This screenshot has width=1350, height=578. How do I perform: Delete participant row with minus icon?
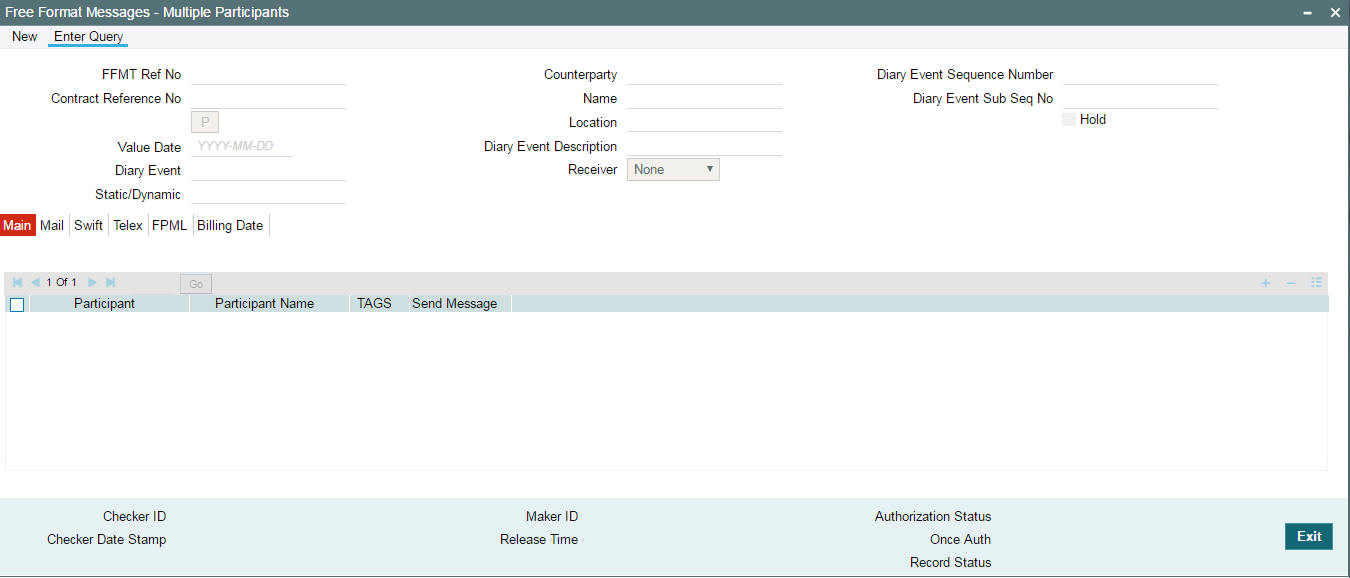click(1291, 283)
